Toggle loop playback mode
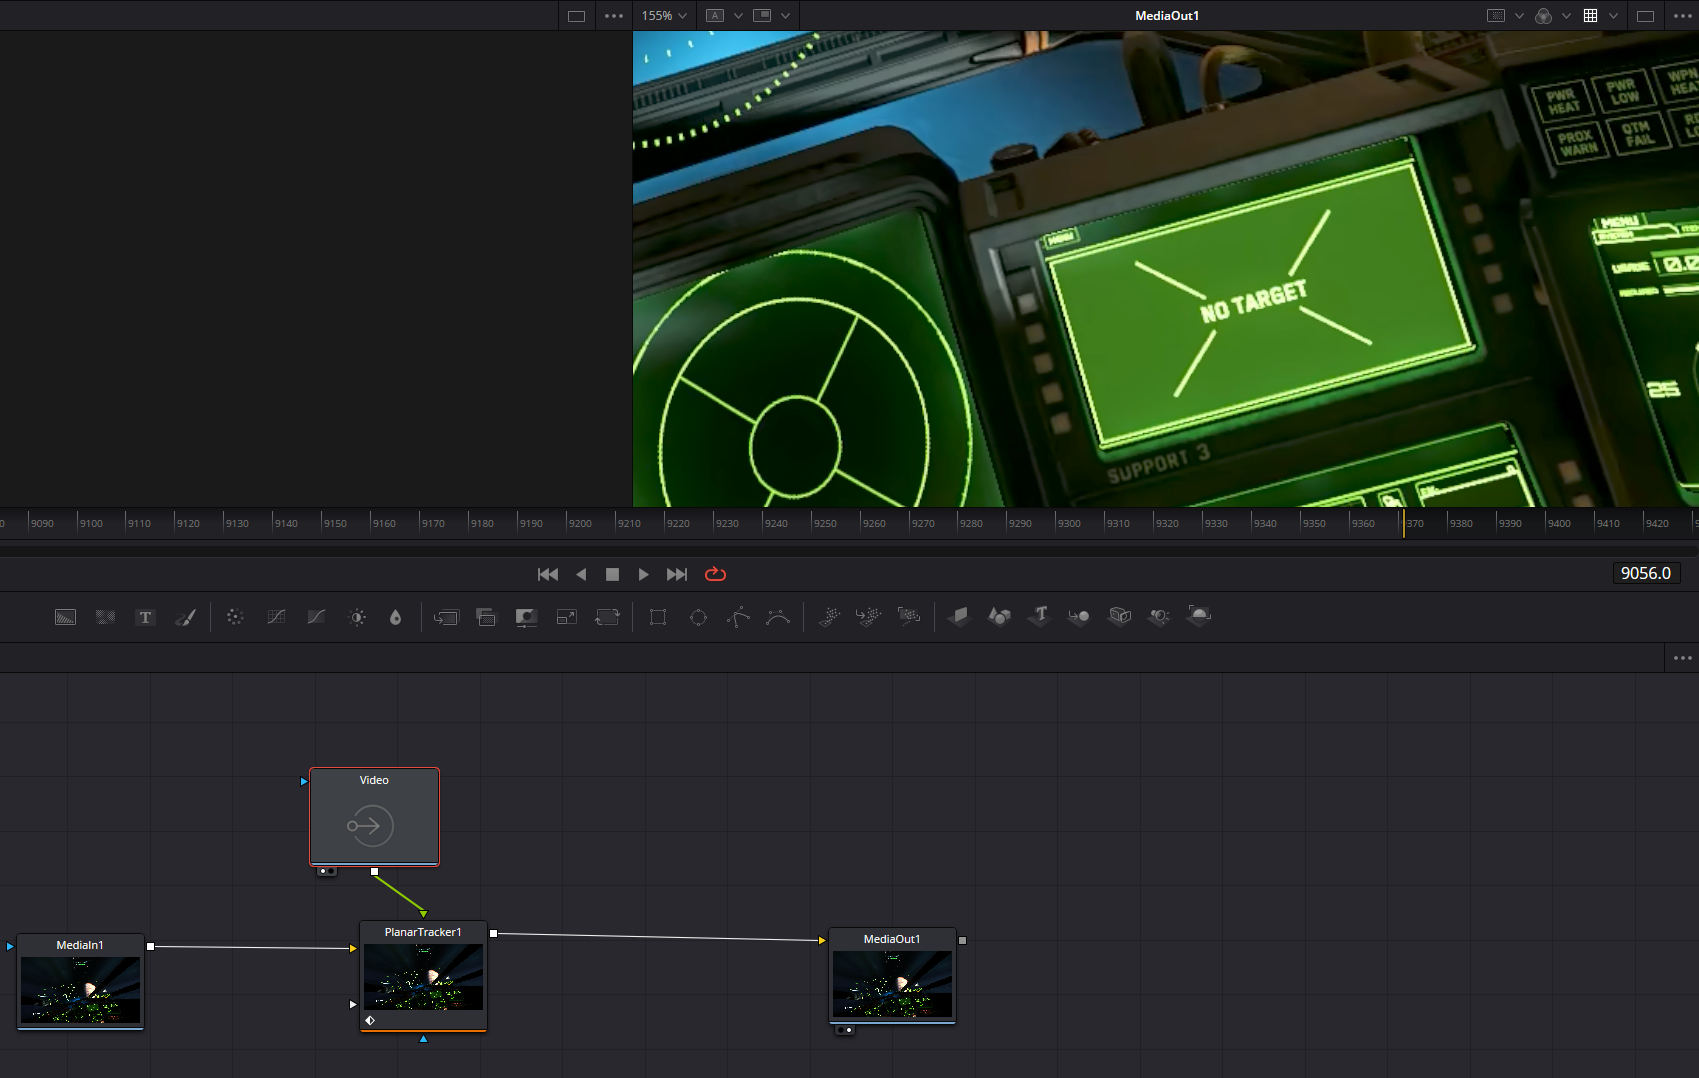Screen dimensions: 1699x1078 715,574
